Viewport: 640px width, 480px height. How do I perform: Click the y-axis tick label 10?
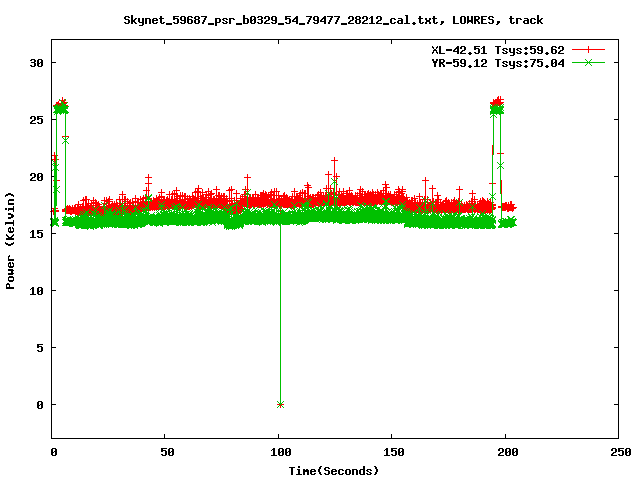(36, 291)
